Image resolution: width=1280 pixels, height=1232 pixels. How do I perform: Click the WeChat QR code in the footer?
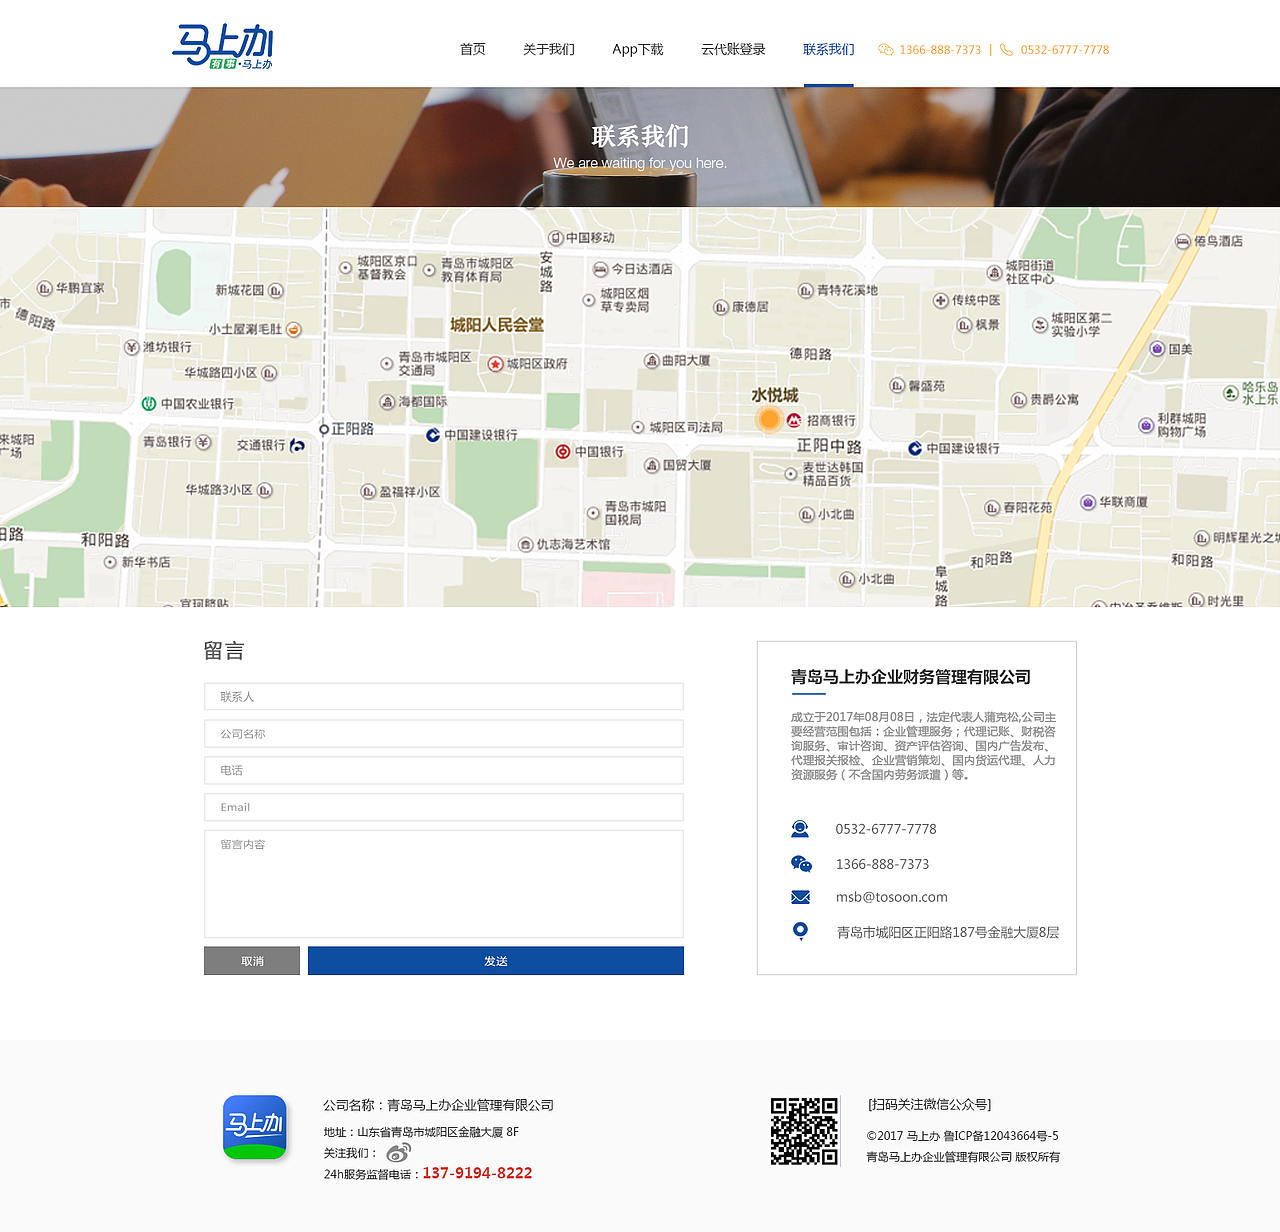804,1133
